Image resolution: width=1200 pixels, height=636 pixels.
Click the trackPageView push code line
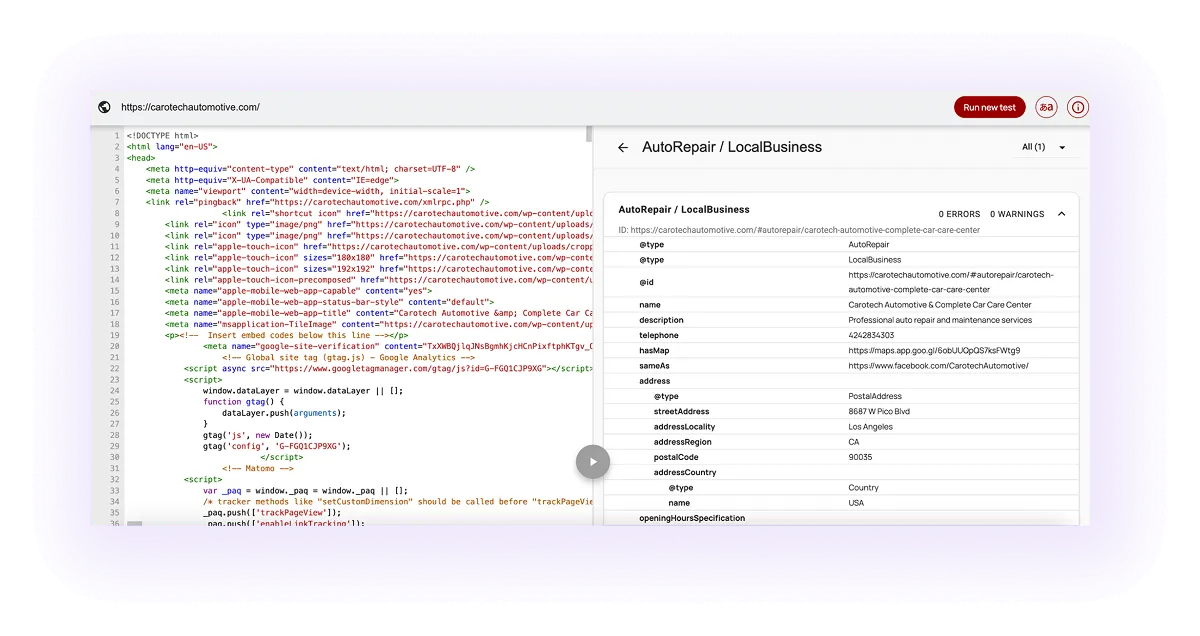click(272, 513)
